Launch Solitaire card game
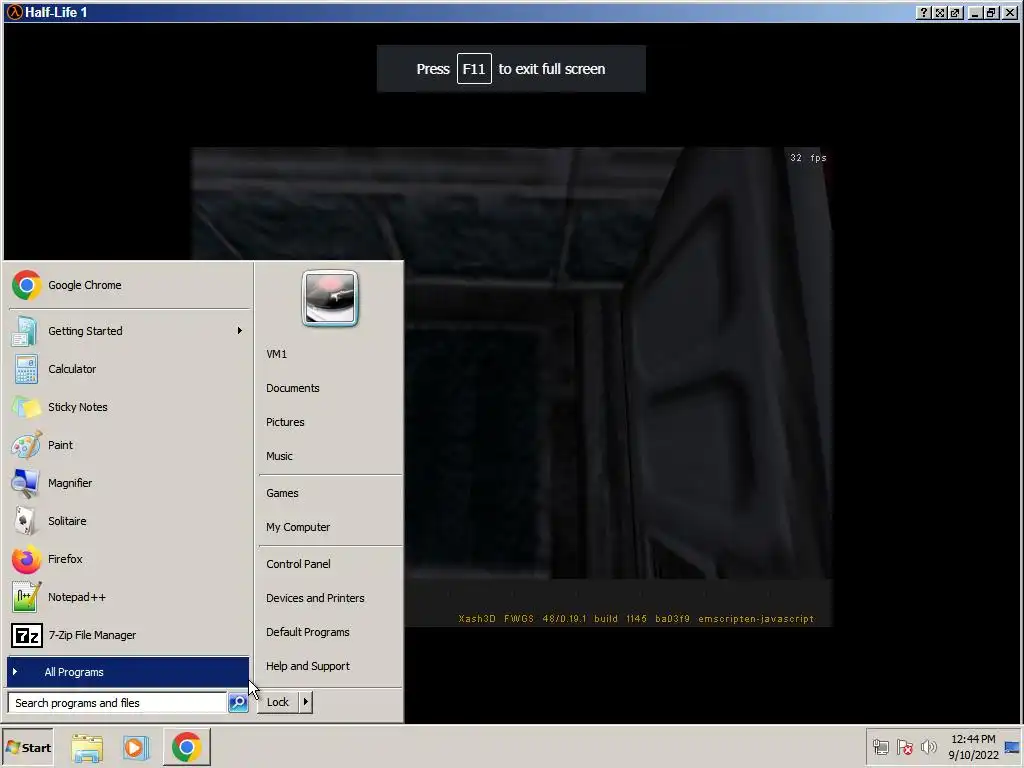Viewport: 1024px width, 768px height. 128,520
